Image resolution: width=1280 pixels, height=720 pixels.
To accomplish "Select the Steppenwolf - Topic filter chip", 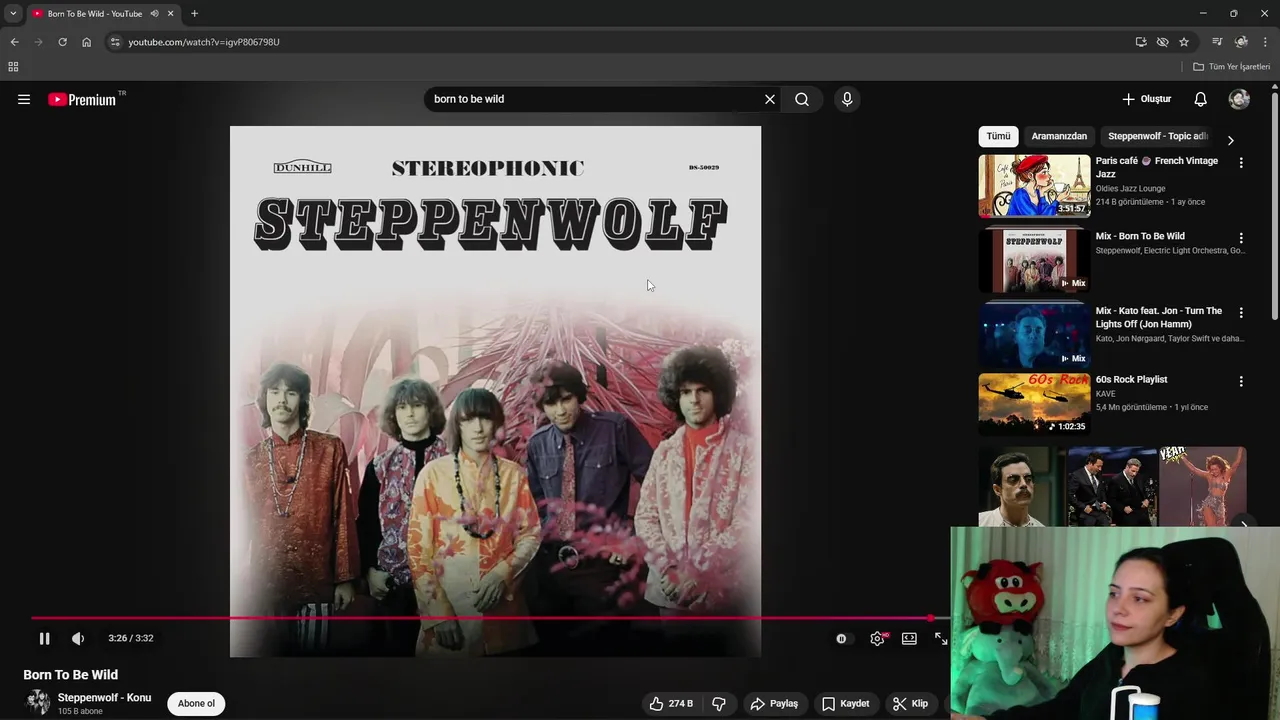I will 1157,136.
